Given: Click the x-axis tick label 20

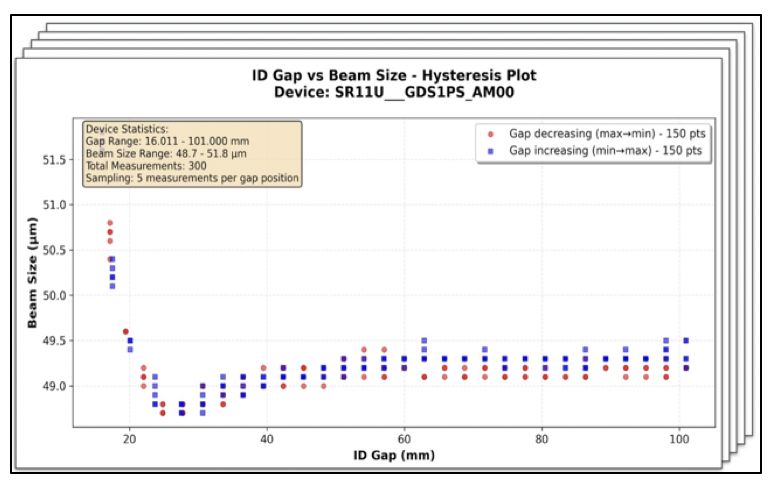Looking at the screenshot, I should (x=129, y=439).
